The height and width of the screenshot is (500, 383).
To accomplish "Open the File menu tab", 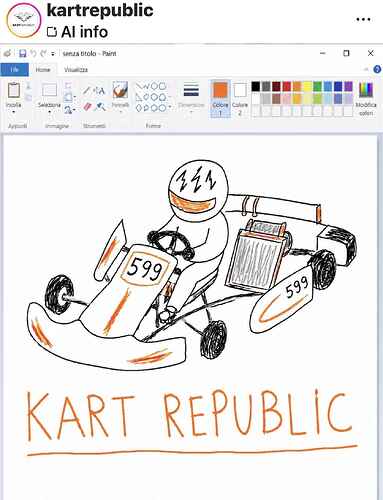I will pos(14,70).
